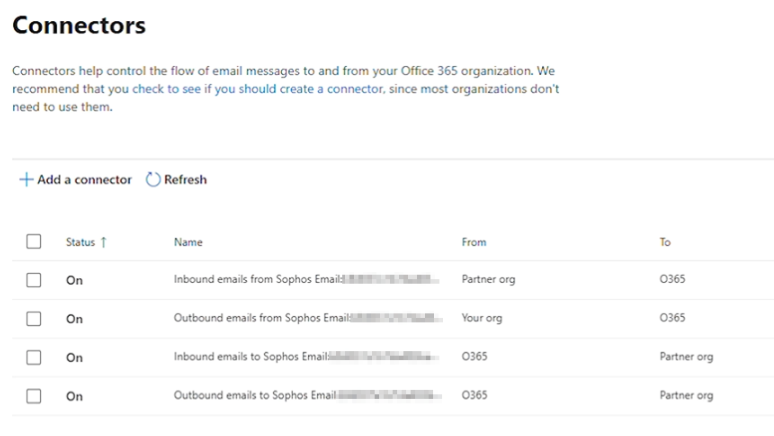Image resolution: width=774 pixels, height=436 pixels.
Task: Open the 'check to see if you should create a connector' link
Action: pyautogui.click(x=257, y=89)
